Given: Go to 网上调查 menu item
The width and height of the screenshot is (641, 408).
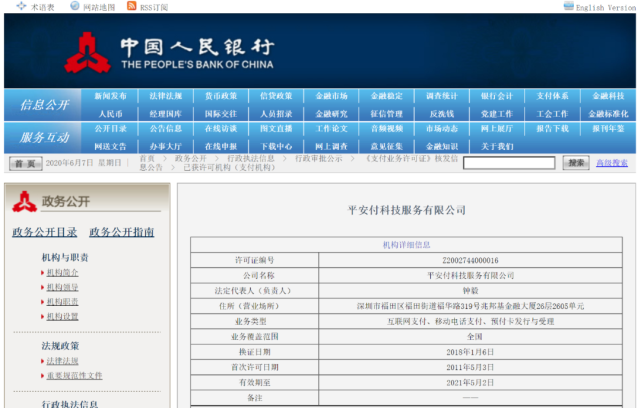Looking at the screenshot, I should [x=332, y=146].
